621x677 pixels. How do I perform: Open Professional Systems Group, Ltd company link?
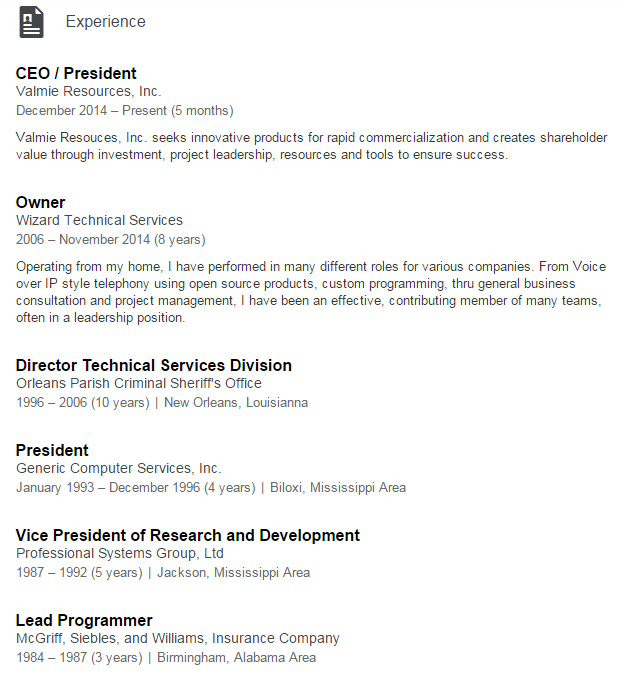(x=120, y=553)
